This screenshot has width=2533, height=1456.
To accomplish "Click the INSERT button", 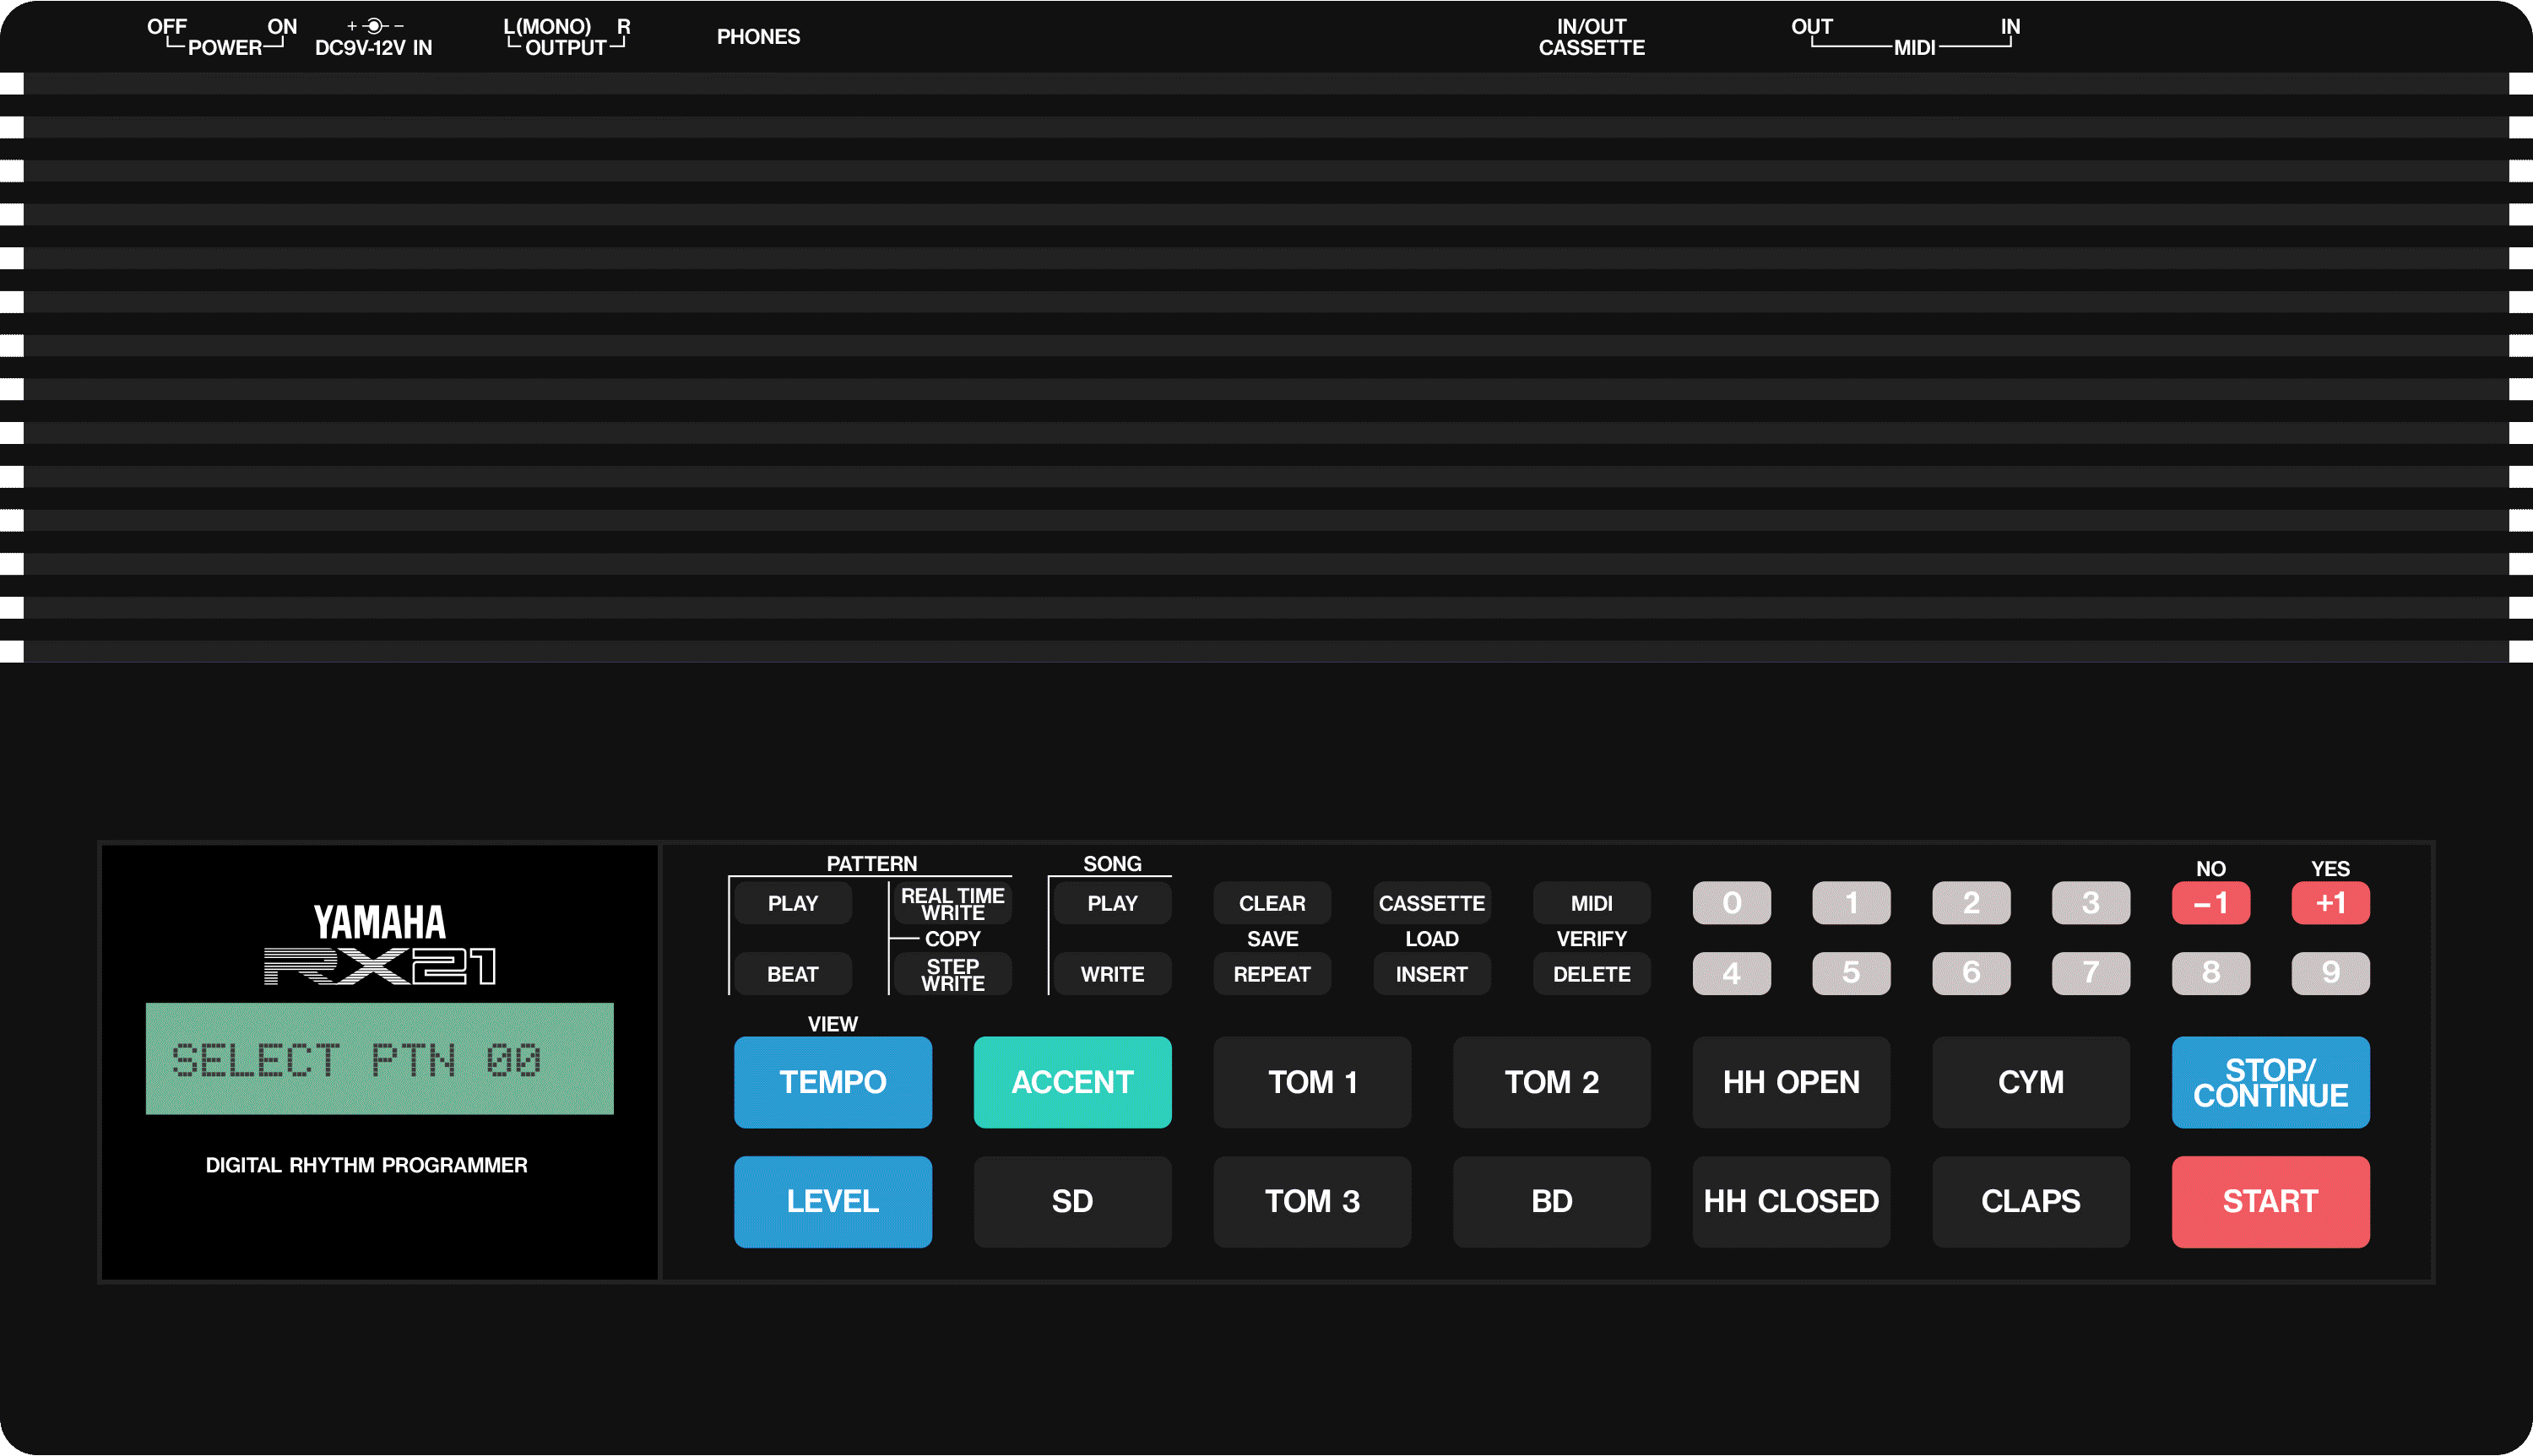I will click(x=1432, y=973).
